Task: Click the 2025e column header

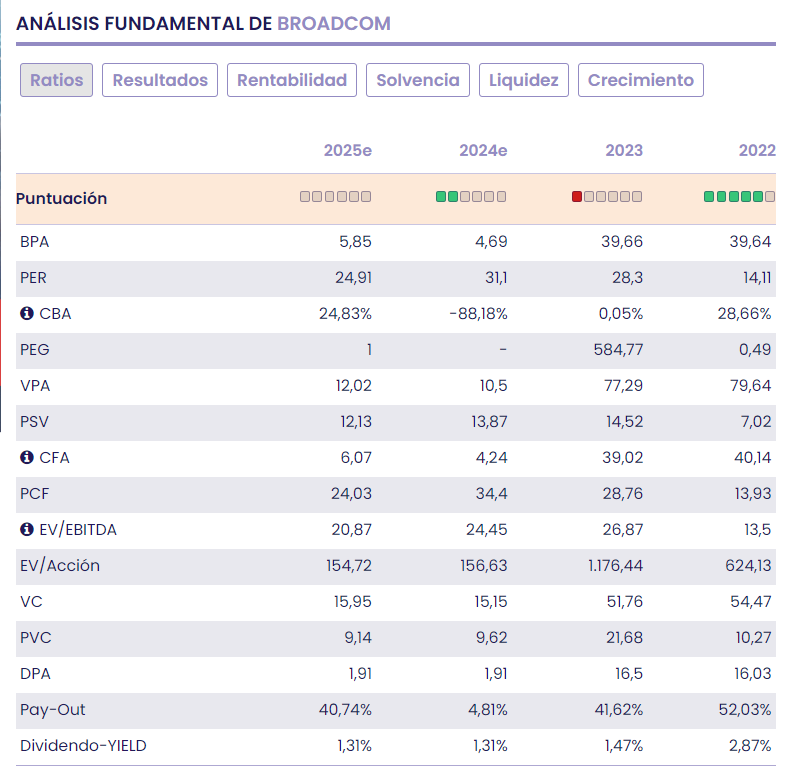Action: click(x=347, y=151)
